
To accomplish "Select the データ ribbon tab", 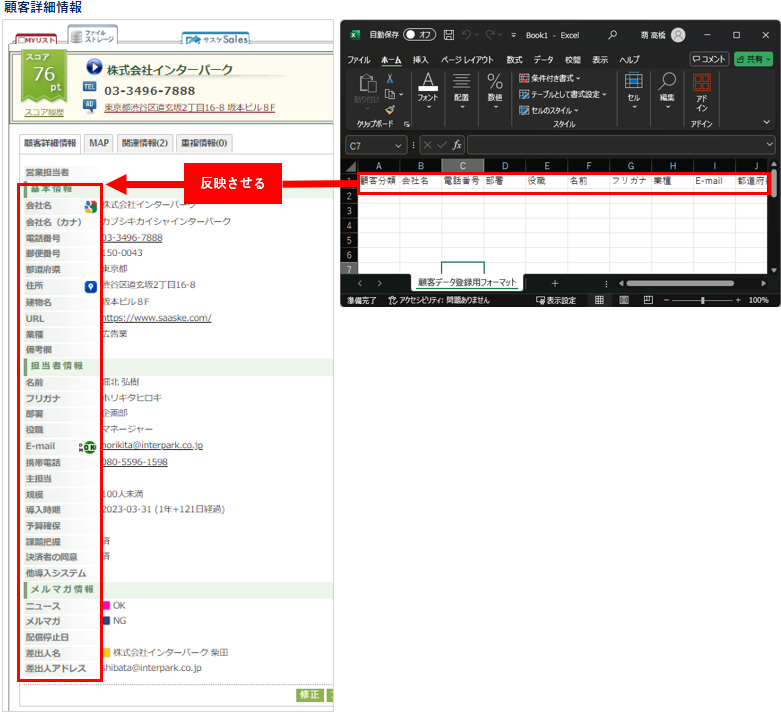I will point(543,60).
